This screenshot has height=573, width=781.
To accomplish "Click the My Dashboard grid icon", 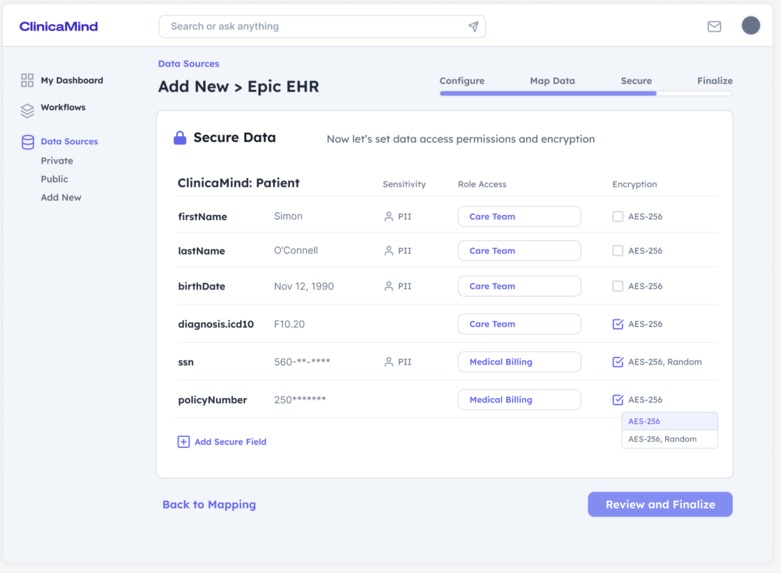I will click(x=27, y=80).
